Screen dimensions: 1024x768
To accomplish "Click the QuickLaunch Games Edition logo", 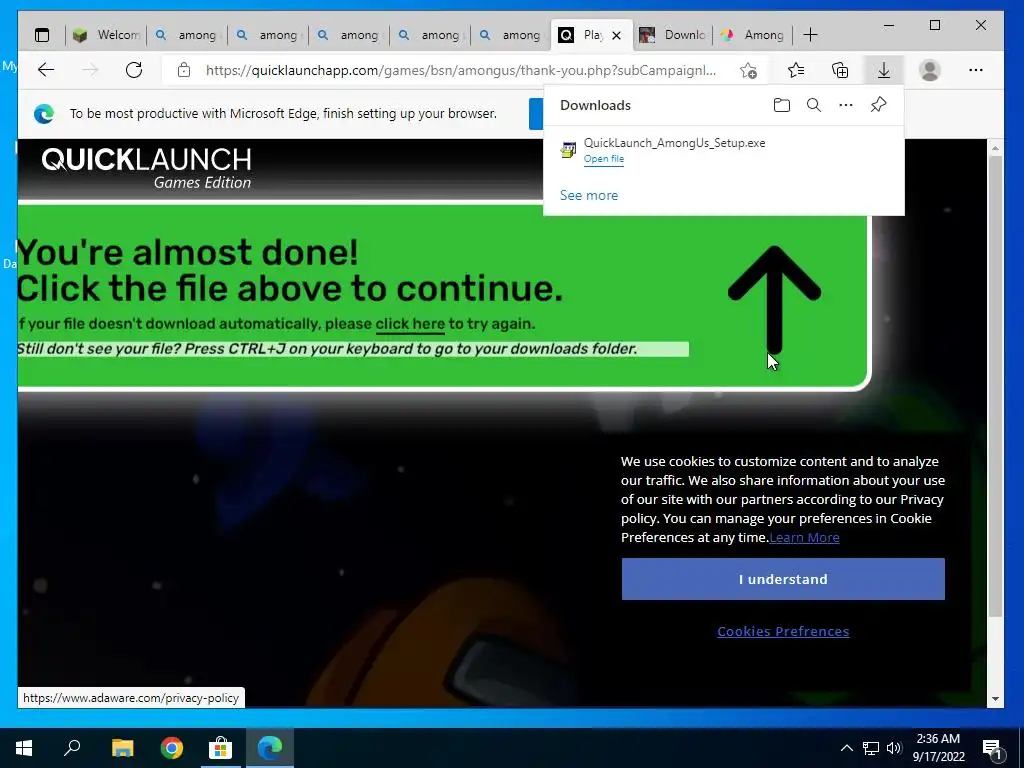I will coord(146,168).
